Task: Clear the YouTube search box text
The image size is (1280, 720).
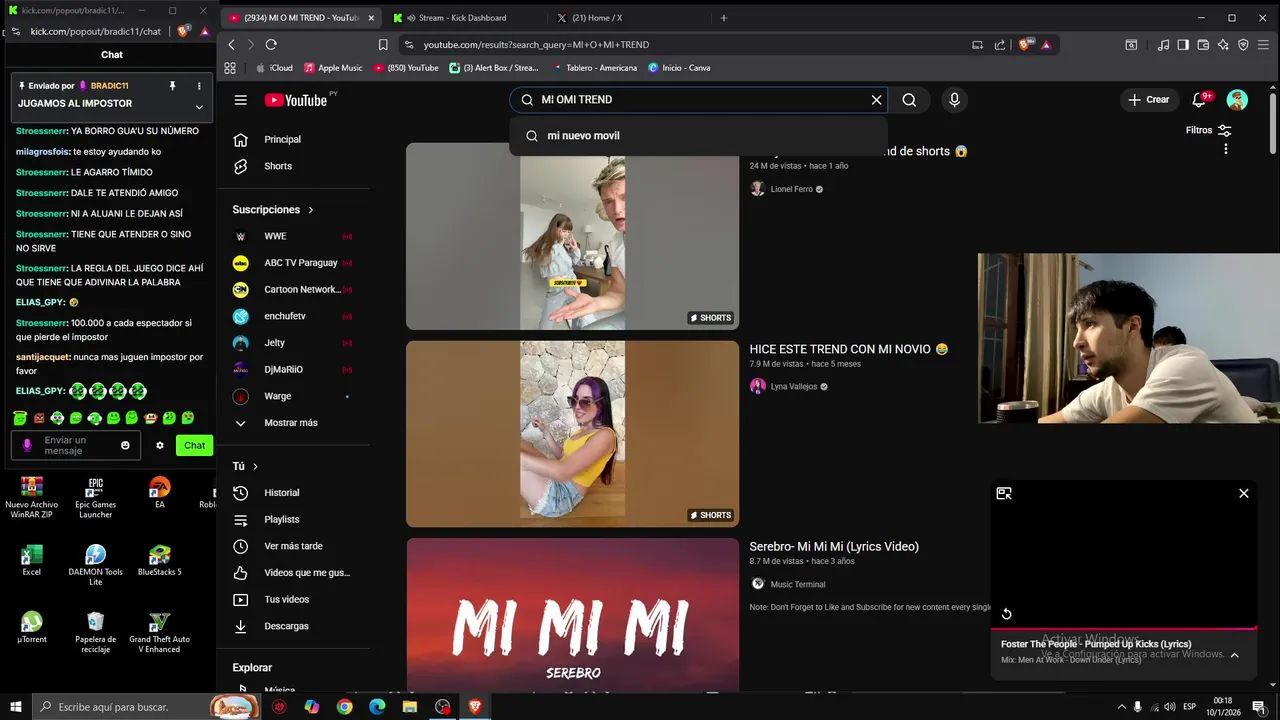Action: coord(876,100)
